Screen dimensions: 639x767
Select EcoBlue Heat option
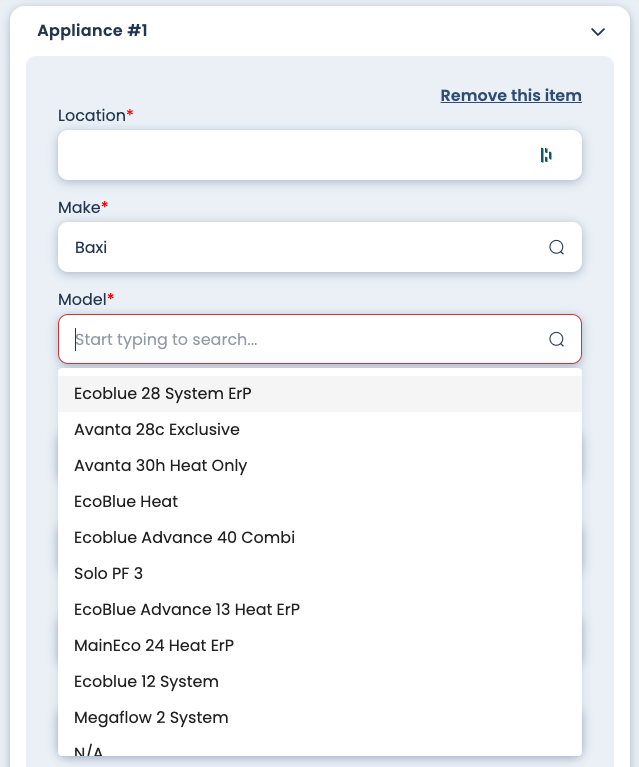point(126,502)
